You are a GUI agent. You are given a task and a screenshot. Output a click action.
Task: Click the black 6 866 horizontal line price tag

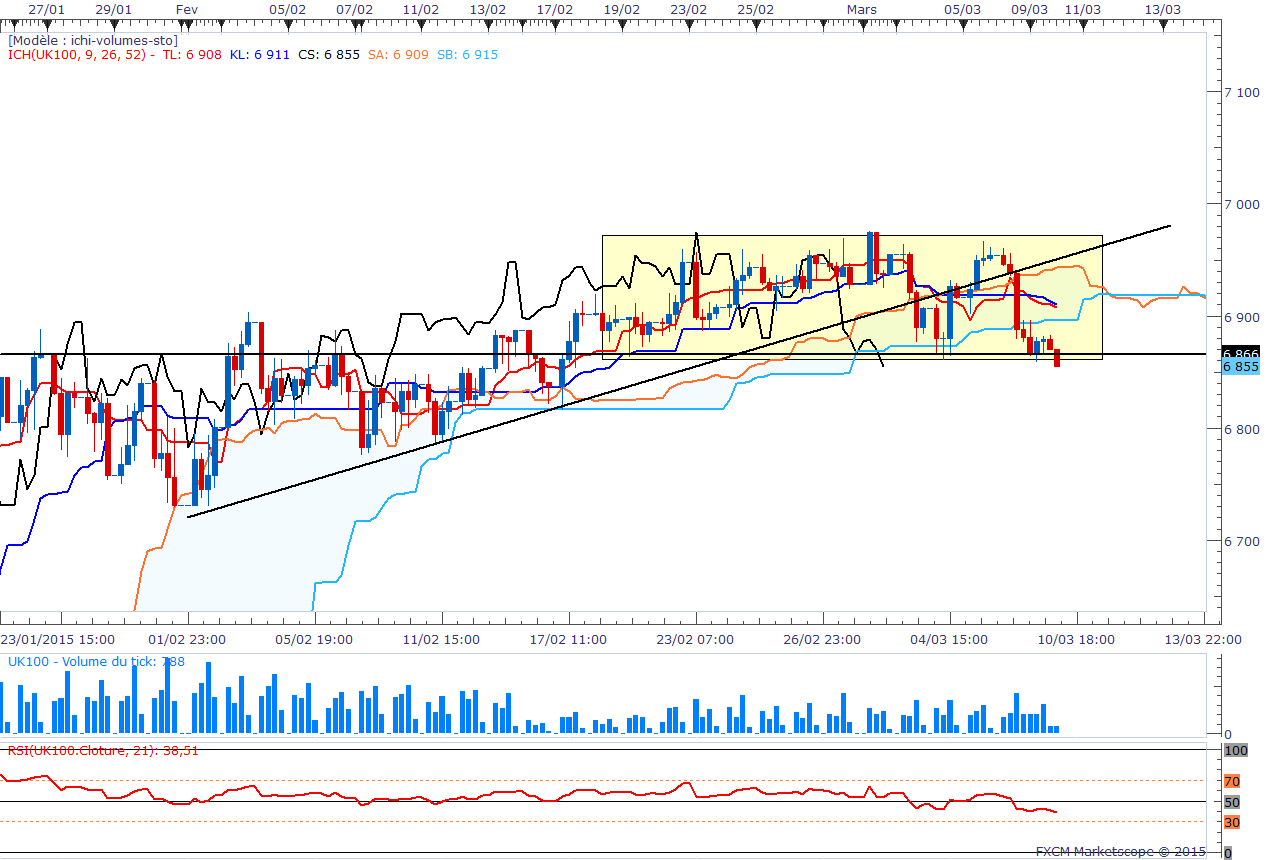(x=1240, y=353)
